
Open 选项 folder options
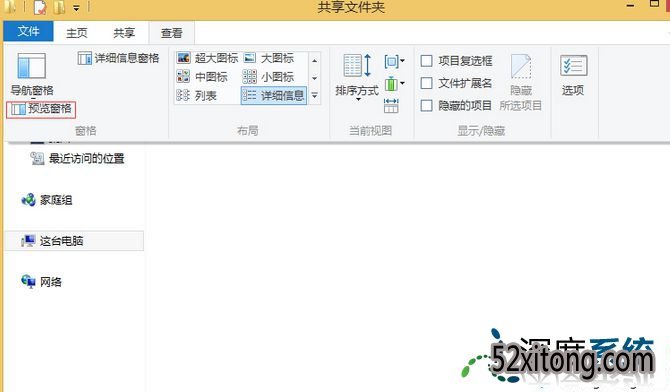tap(573, 75)
